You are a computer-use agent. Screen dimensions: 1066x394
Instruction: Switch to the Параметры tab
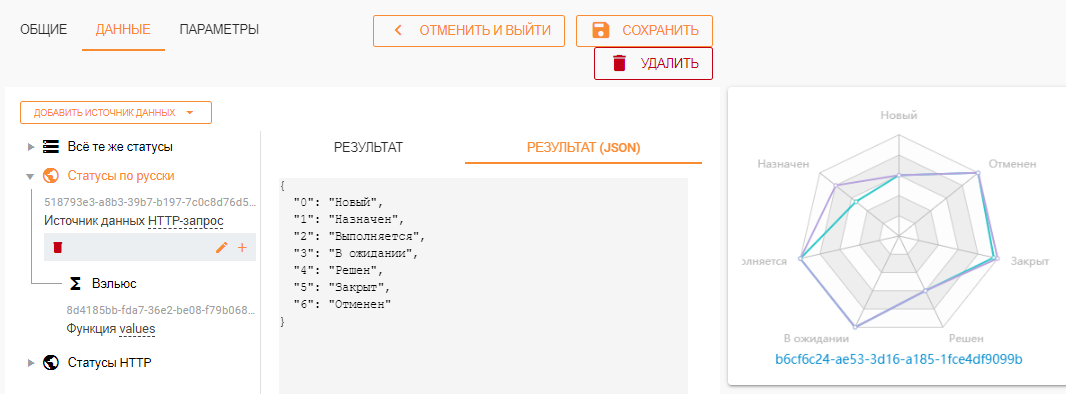(219, 29)
